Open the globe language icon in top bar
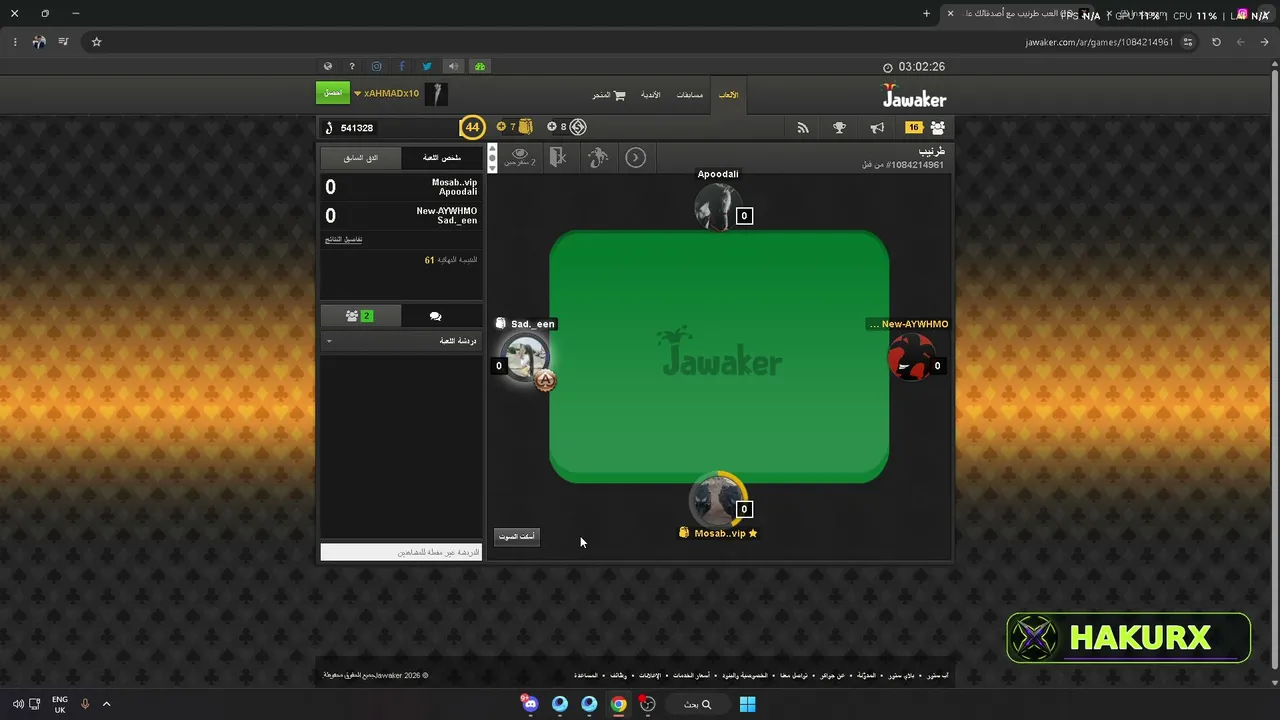1280x720 pixels. [x=327, y=67]
